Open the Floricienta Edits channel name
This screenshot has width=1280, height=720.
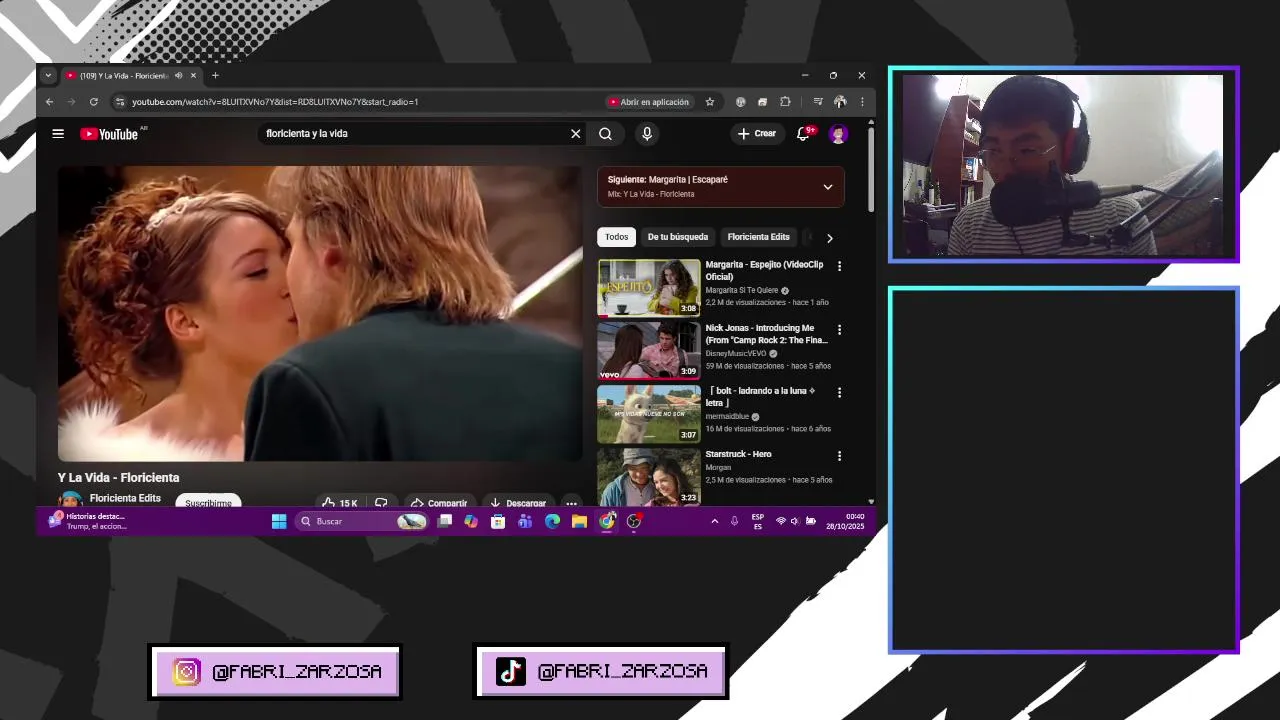point(125,498)
